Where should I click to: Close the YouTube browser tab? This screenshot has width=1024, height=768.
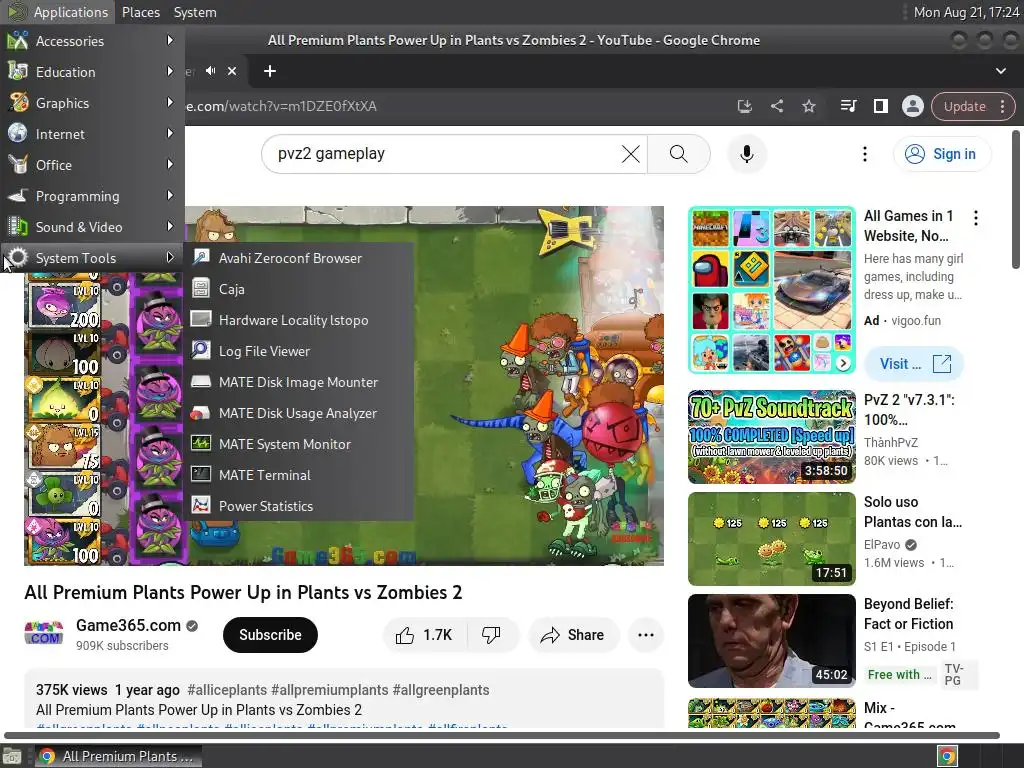tap(232, 71)
